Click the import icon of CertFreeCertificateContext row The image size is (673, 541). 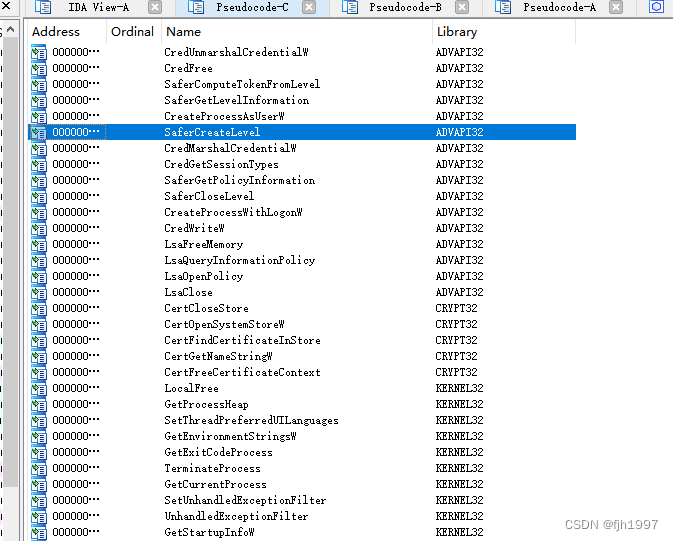point(39,373)
